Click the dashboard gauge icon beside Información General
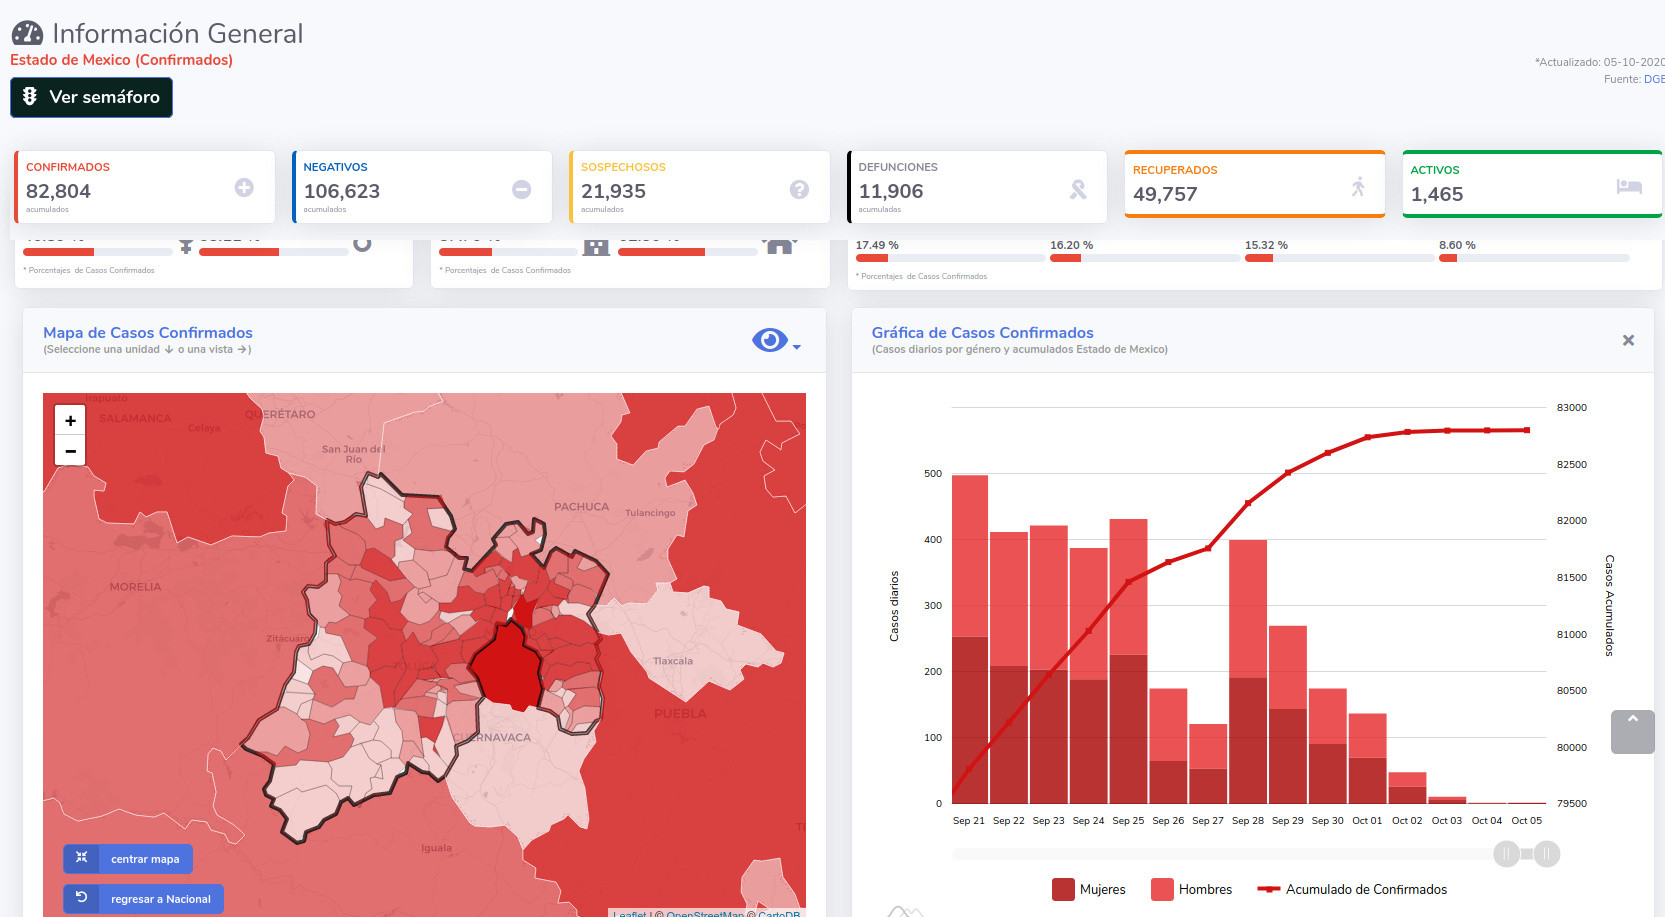Image resolution: width=1665 pixels, height=917 pixels. [27, 34]
